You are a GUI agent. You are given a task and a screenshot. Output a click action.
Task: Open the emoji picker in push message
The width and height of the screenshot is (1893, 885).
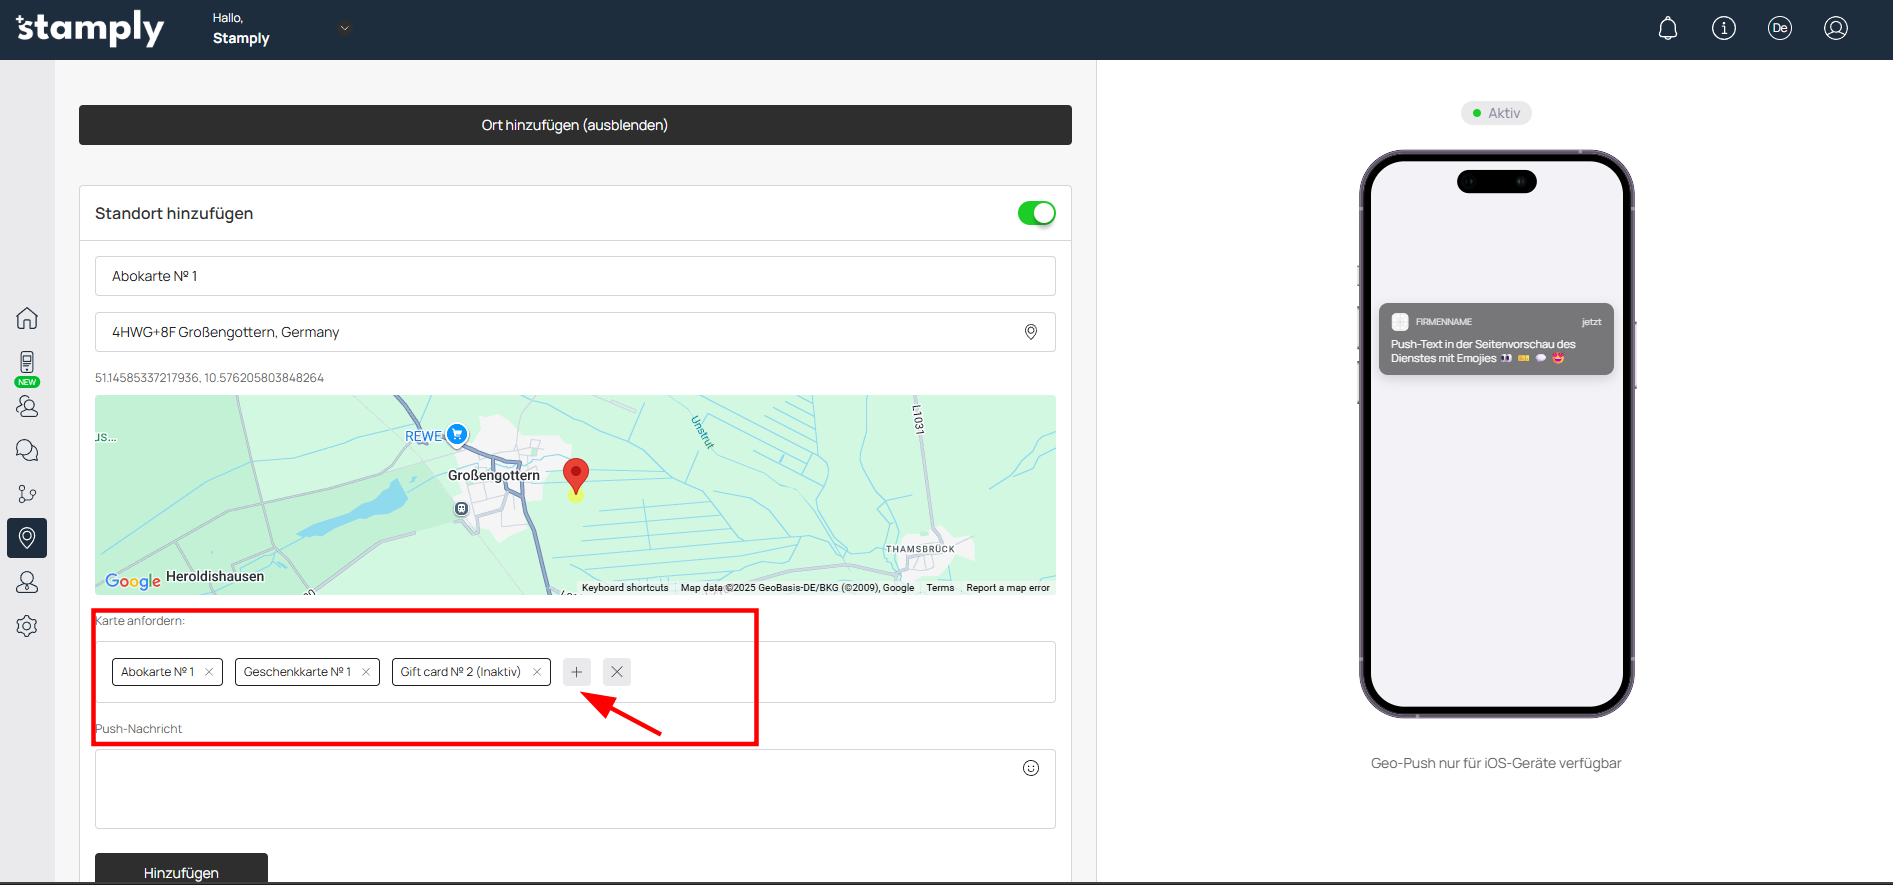[1030, 768]
